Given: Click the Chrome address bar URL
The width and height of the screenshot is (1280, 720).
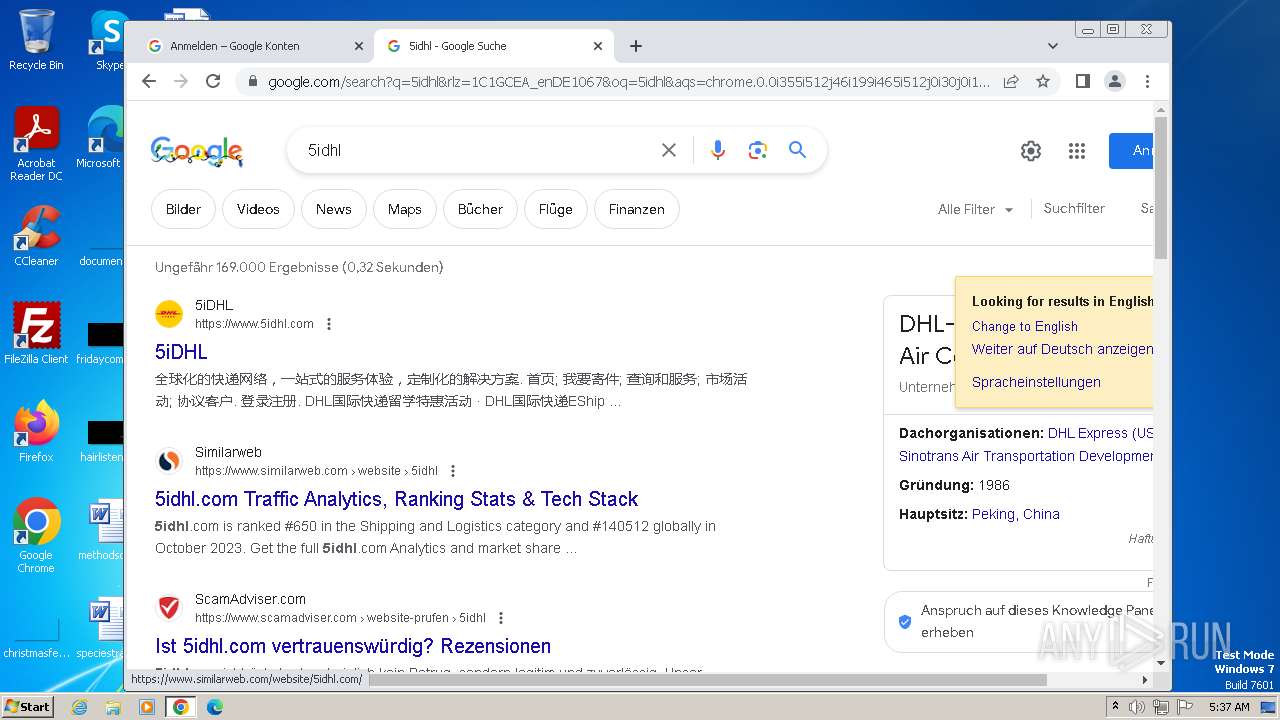Looking at the screenshot, I should click(629, 82).
